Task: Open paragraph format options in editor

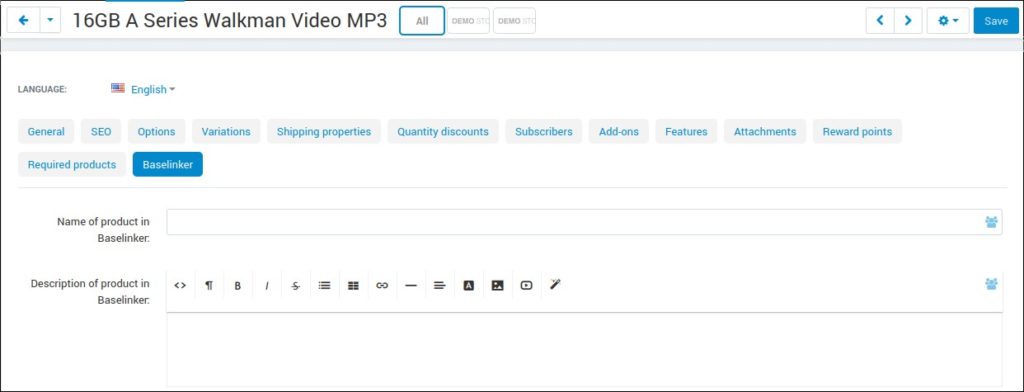Action: [209, 286]
